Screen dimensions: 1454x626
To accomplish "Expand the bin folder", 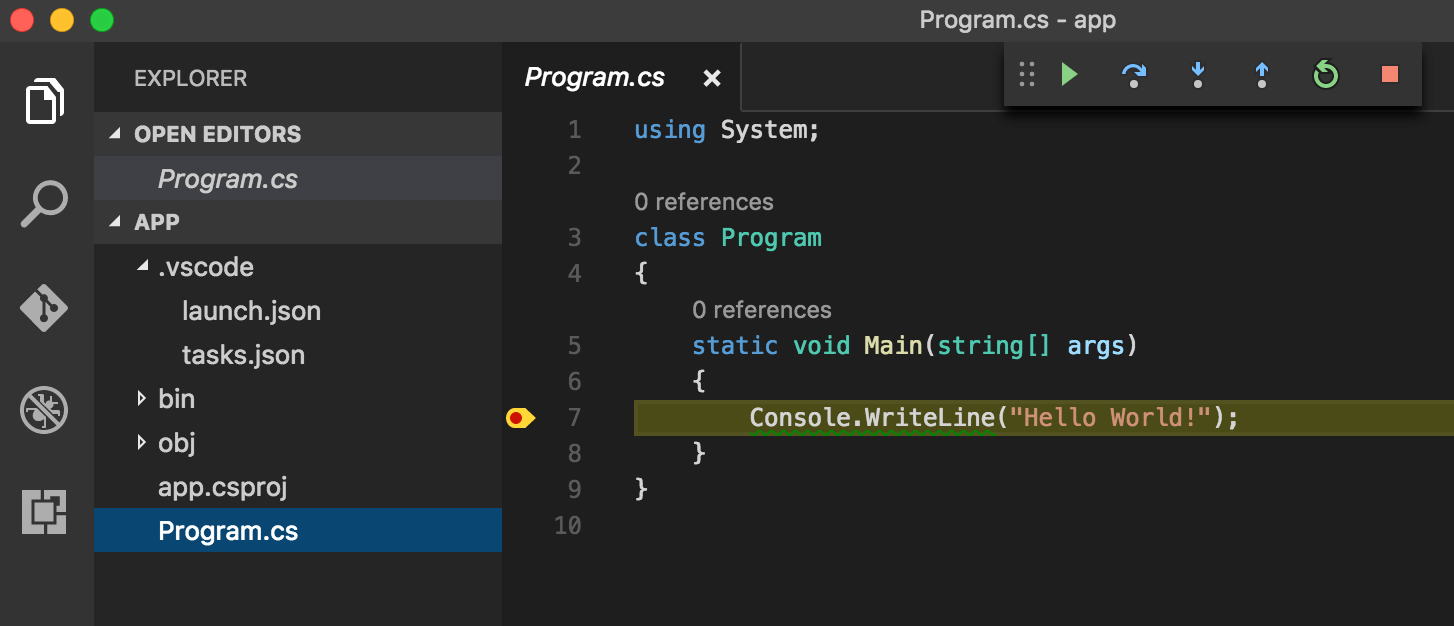I will [143, 398].
